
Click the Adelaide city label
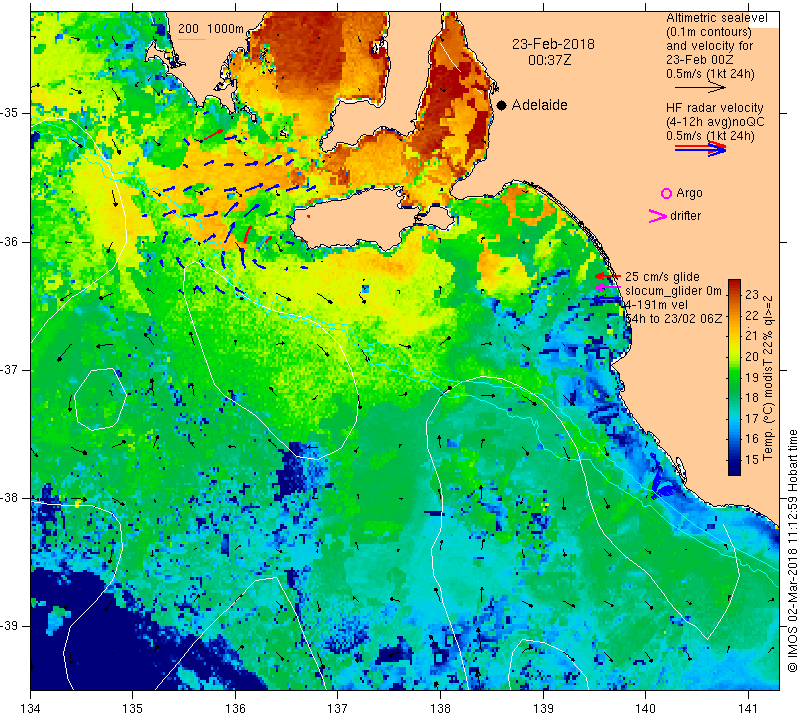tap(539, 105)
